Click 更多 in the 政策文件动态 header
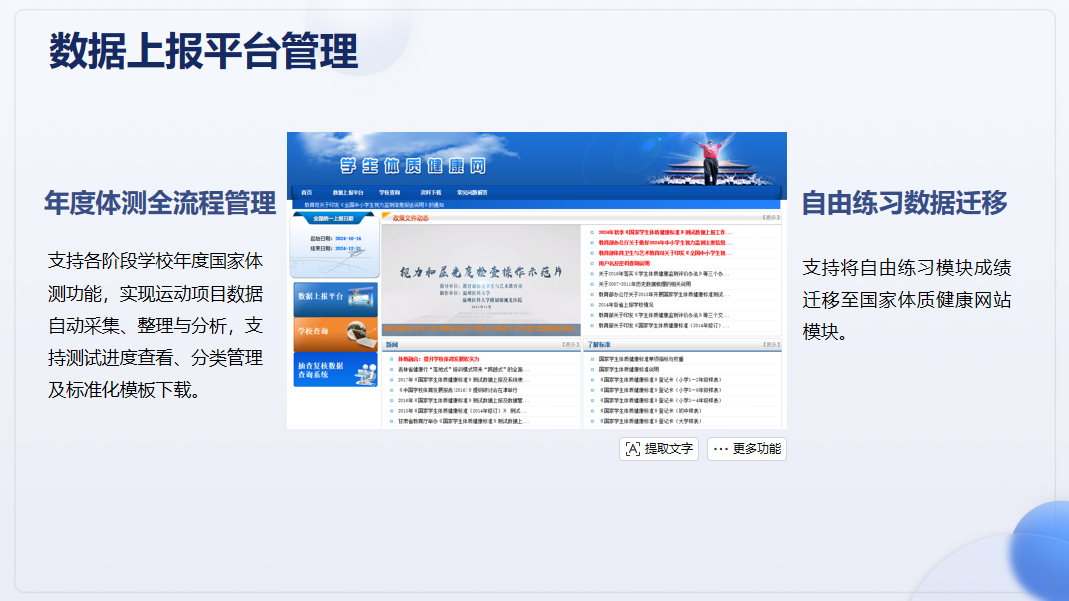Viewport: 1069px width, 601px height. pos(771,218)
